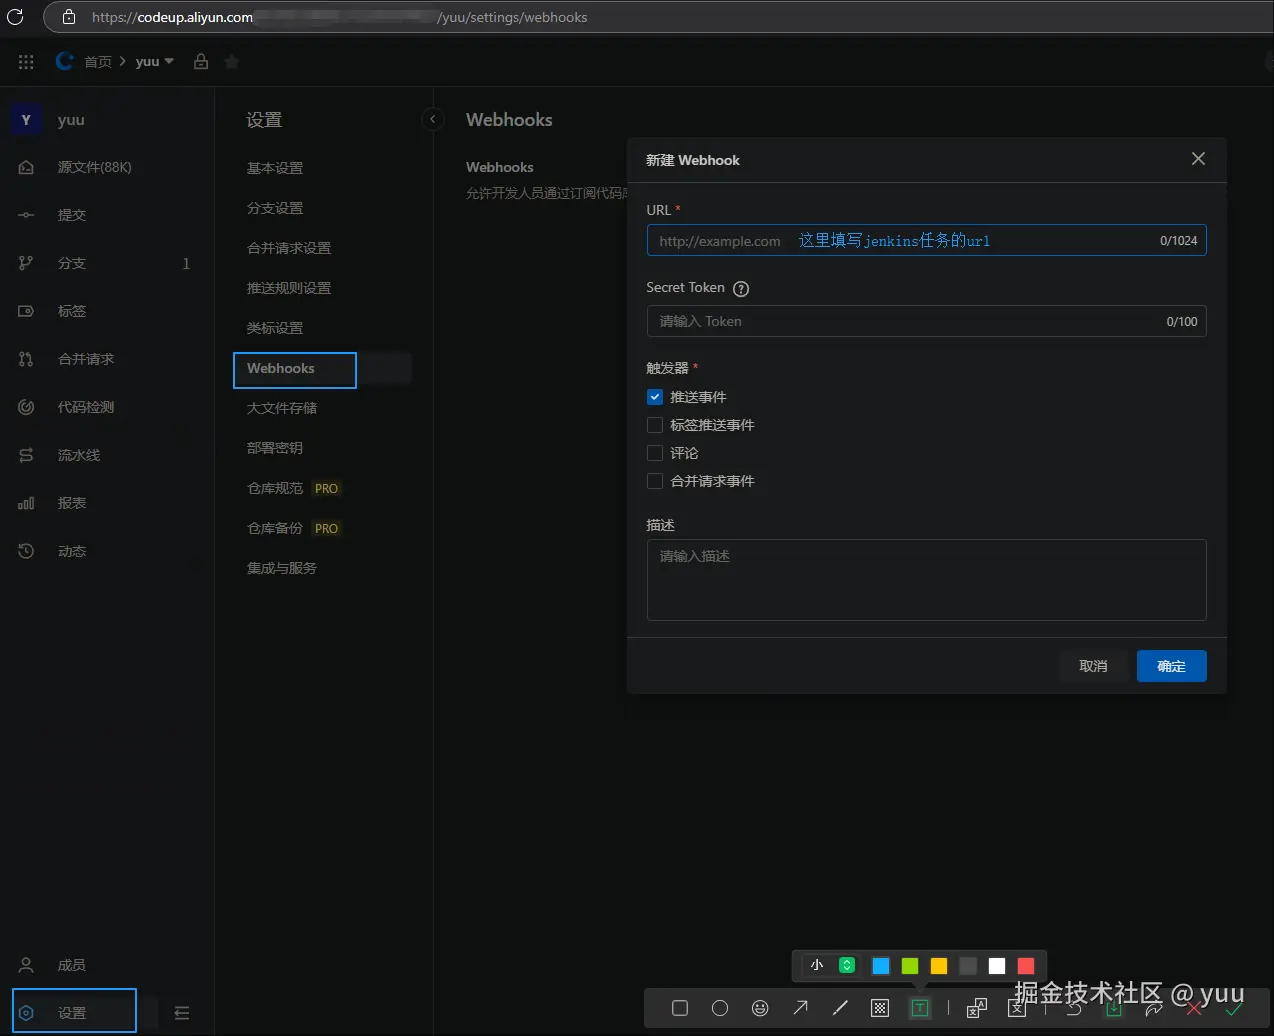Enable the 标签推送事件 checkbox
Screen dimensions: 1274x1036
[x=655, y=425]
